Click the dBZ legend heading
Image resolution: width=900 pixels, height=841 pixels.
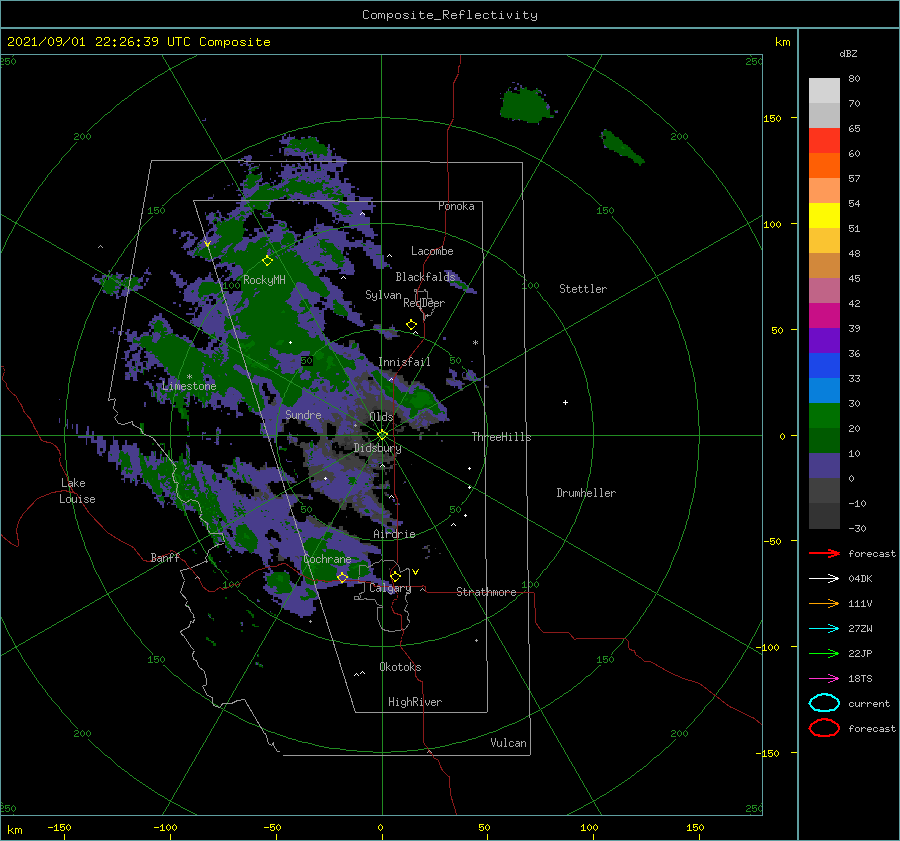tap(848, 53)
